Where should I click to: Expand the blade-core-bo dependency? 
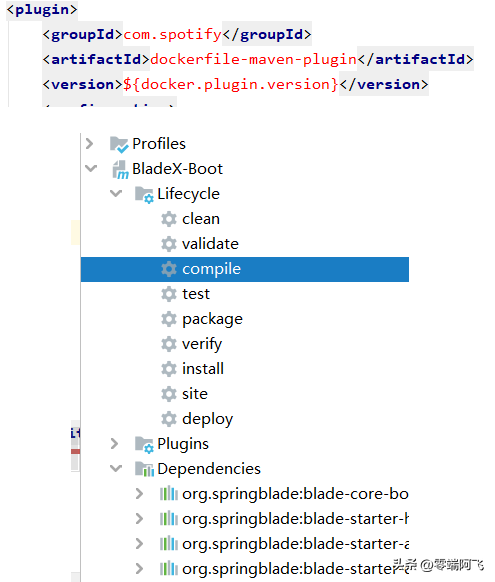[139, 494]
